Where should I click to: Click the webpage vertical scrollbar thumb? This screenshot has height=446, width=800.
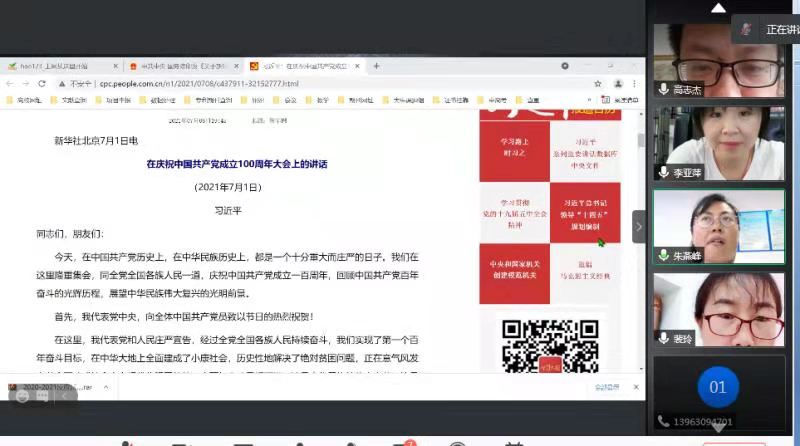pos(641,140)
